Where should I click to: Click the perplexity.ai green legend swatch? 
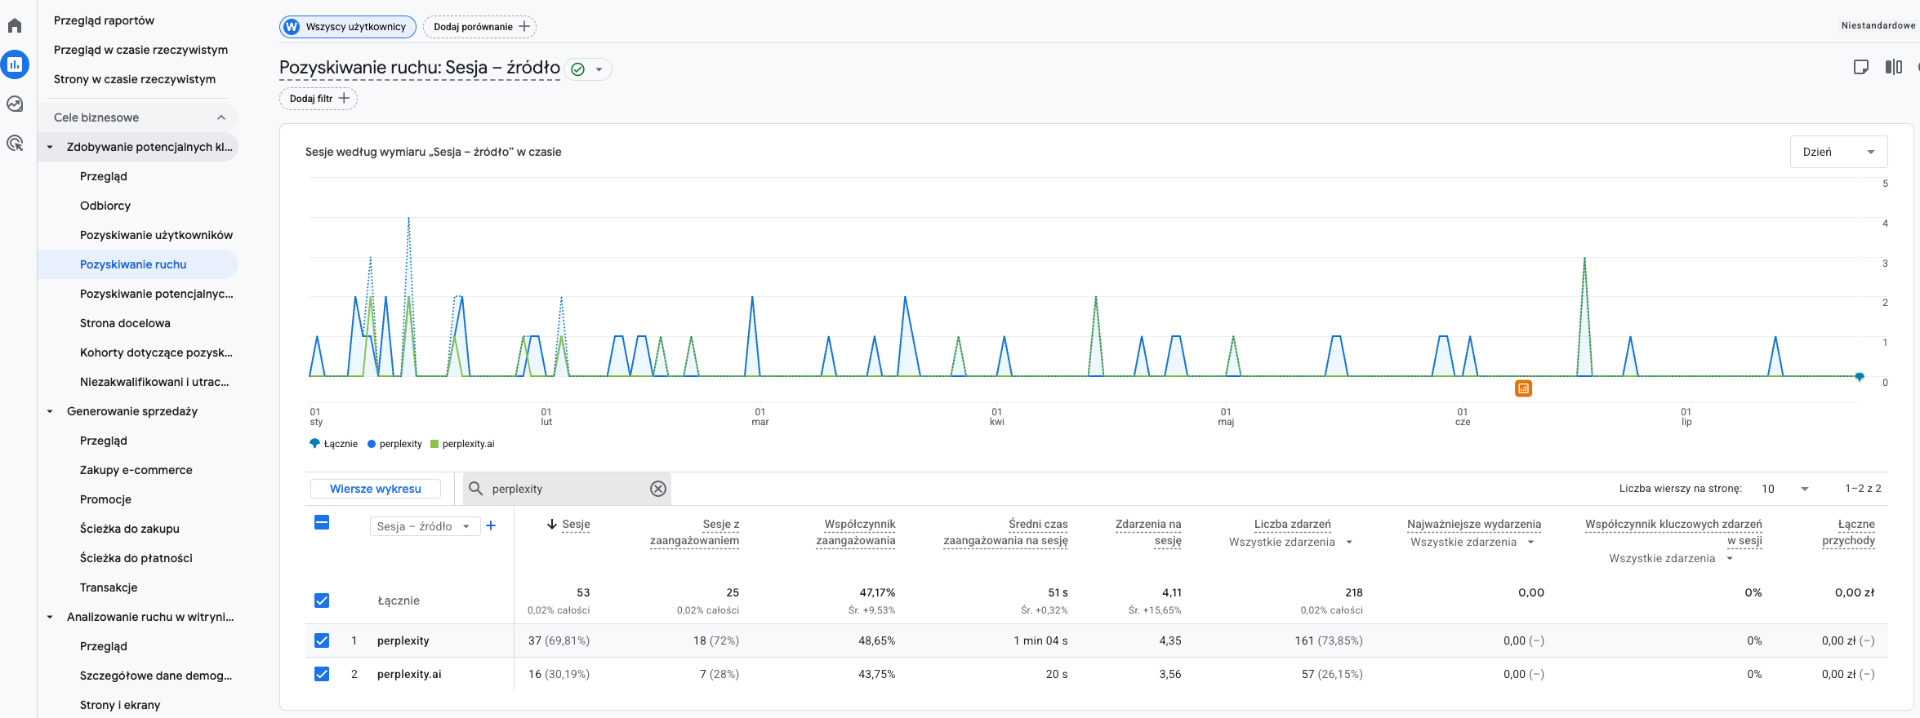click(434, 444)
